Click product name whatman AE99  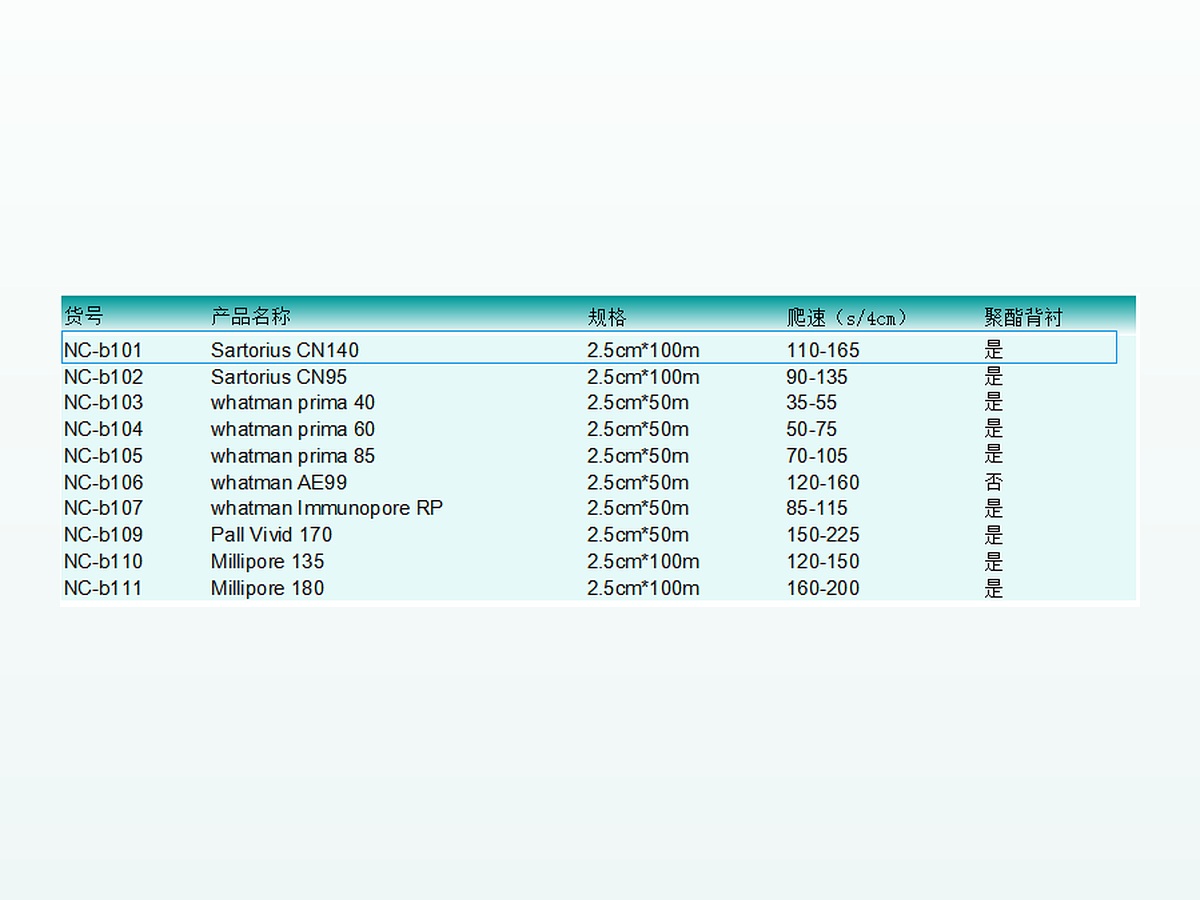279,482
